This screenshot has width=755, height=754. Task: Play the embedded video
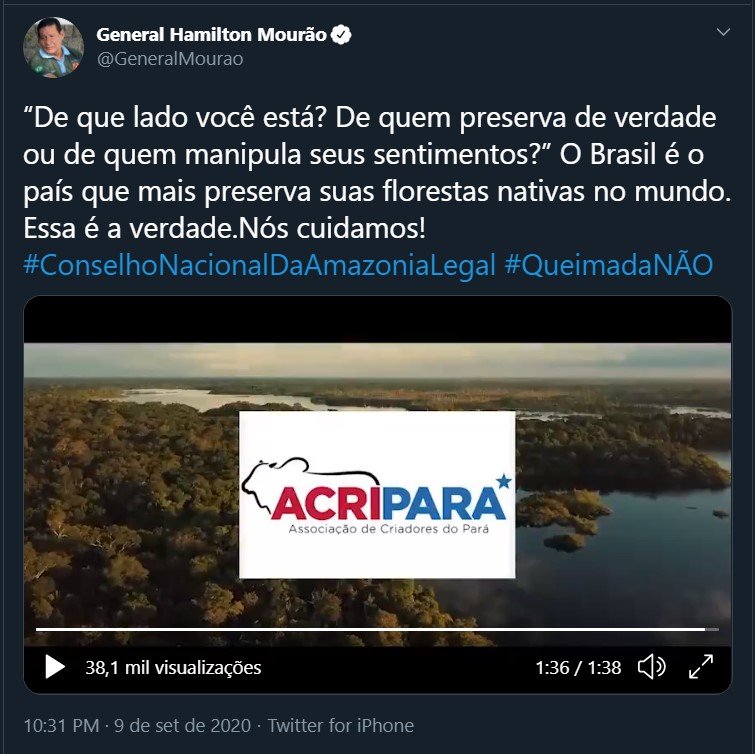[x=55, y=667]
